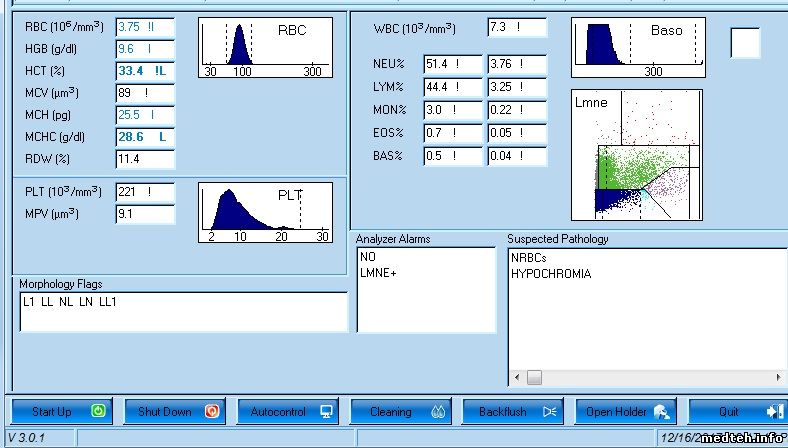Open the RBC histogram graph
This screenshot has width=788, height=448.
coord(263,48)
